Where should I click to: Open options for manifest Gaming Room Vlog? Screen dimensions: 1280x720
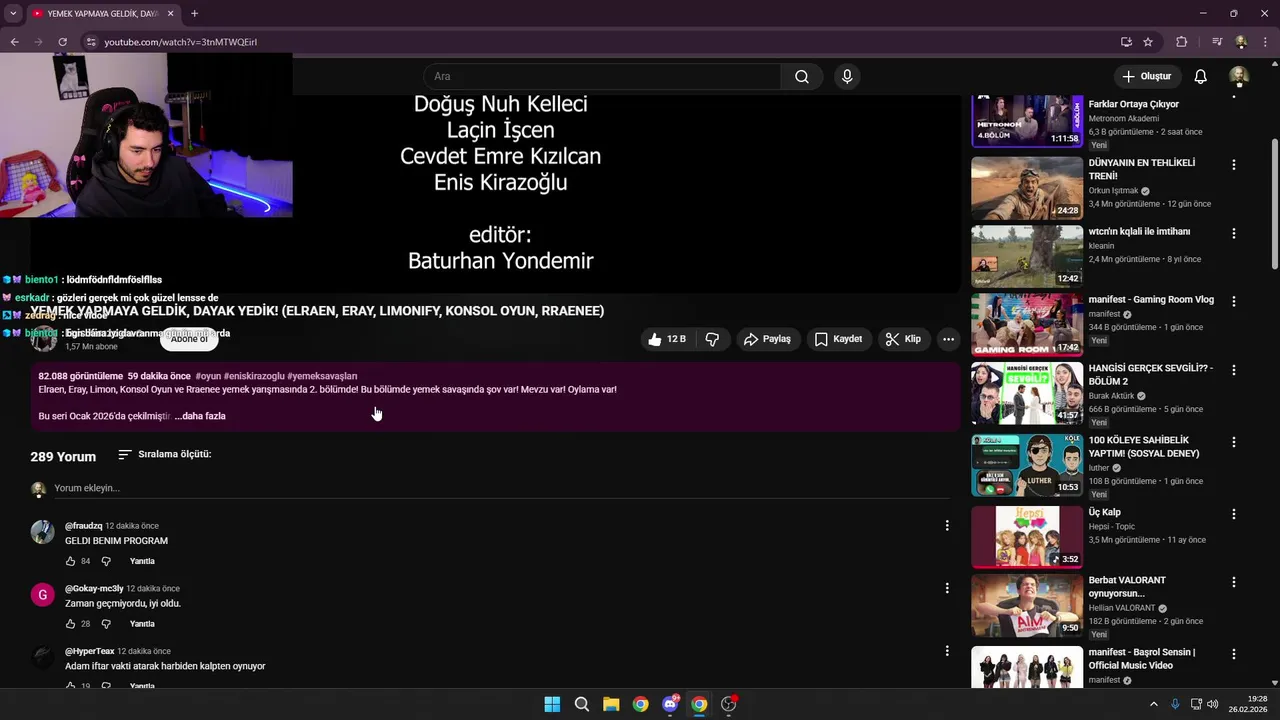click(1233, 301)
